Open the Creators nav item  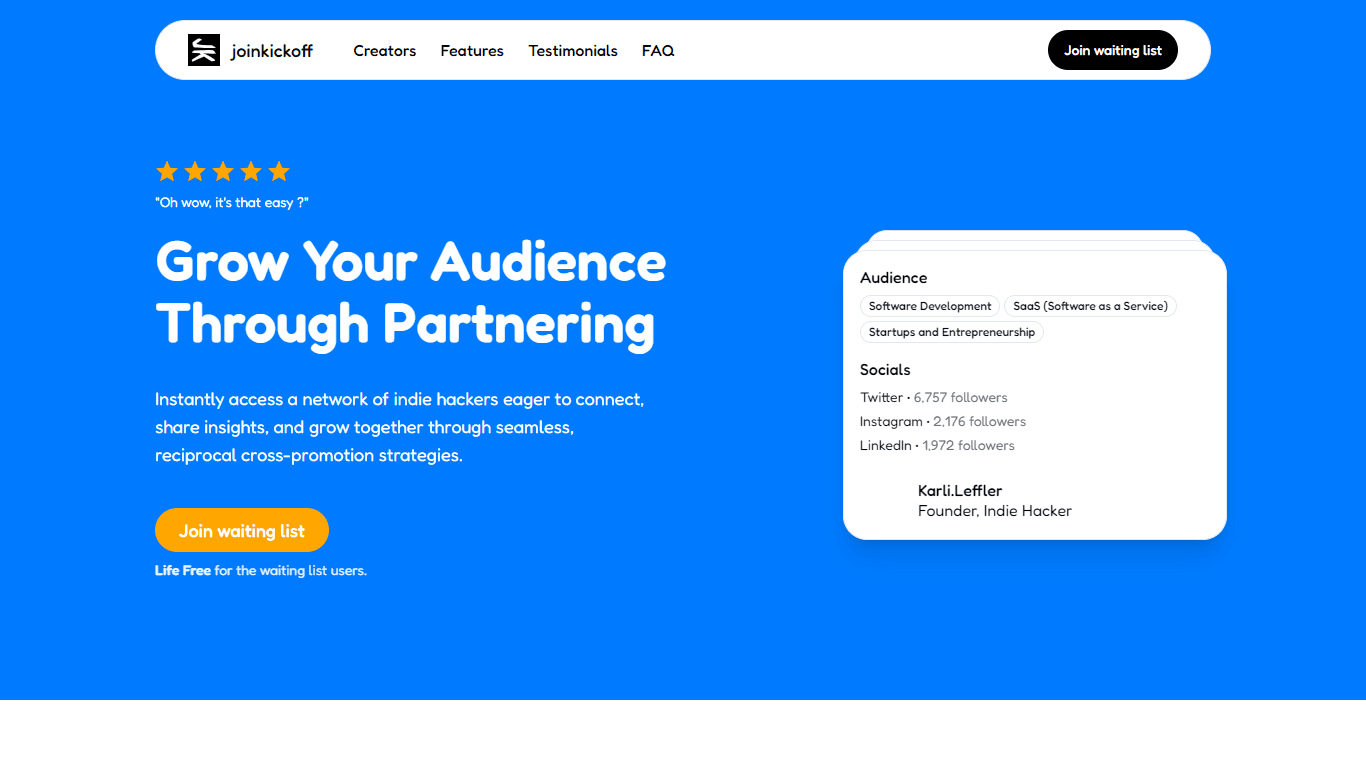[x=385, y=51]
